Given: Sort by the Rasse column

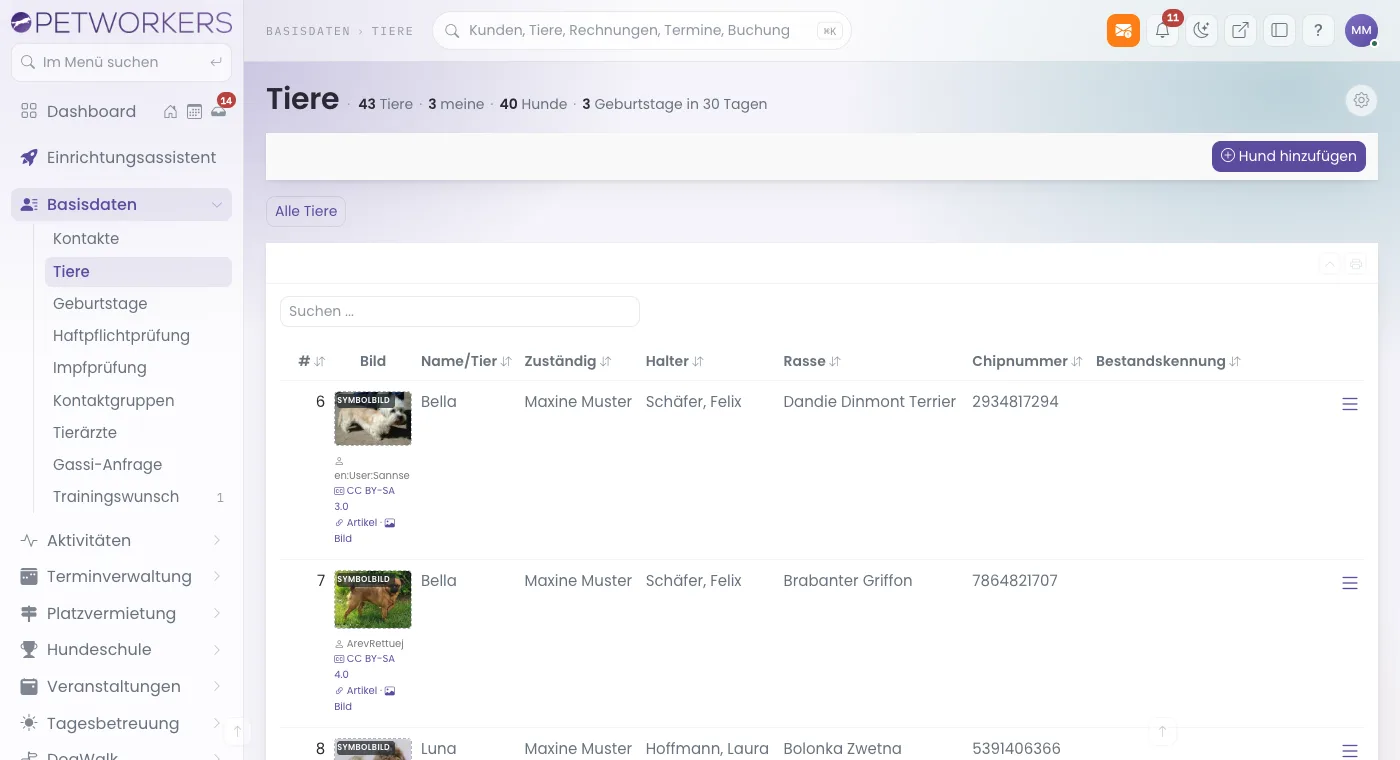Looking at the screenshot, I should point(812,361).
